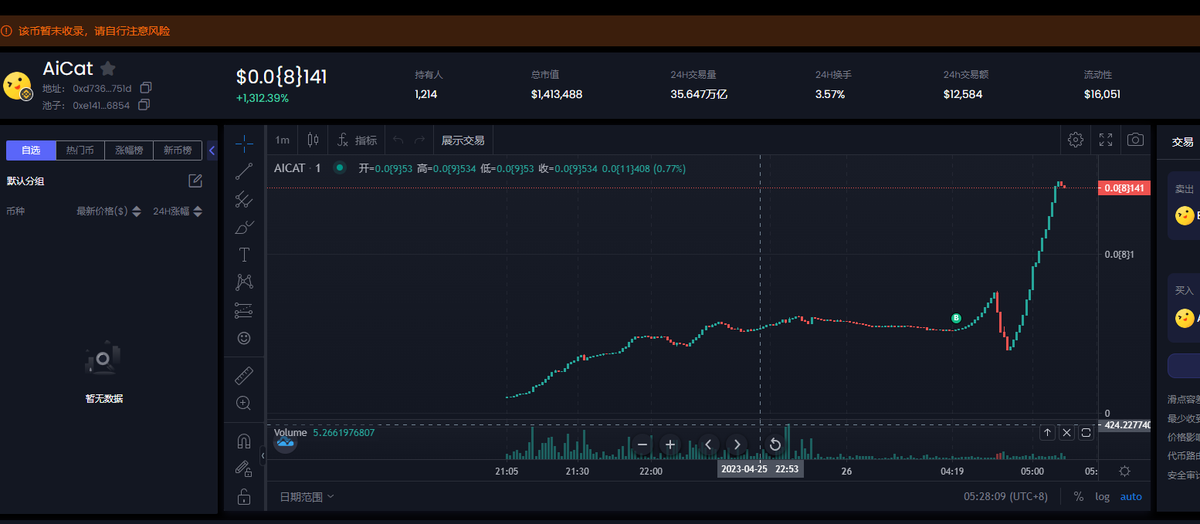This screenshot has width=1200, height=524.
Task: Zoom in chart with plus button
Action: coord(670,445)
